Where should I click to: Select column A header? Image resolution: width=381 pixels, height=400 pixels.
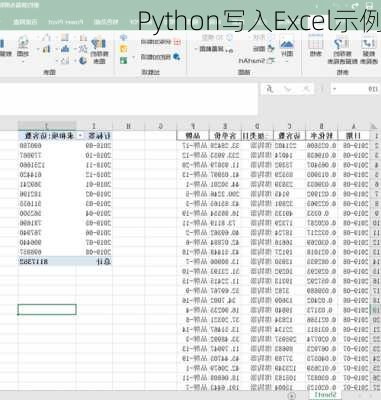[x=353, y=126]
